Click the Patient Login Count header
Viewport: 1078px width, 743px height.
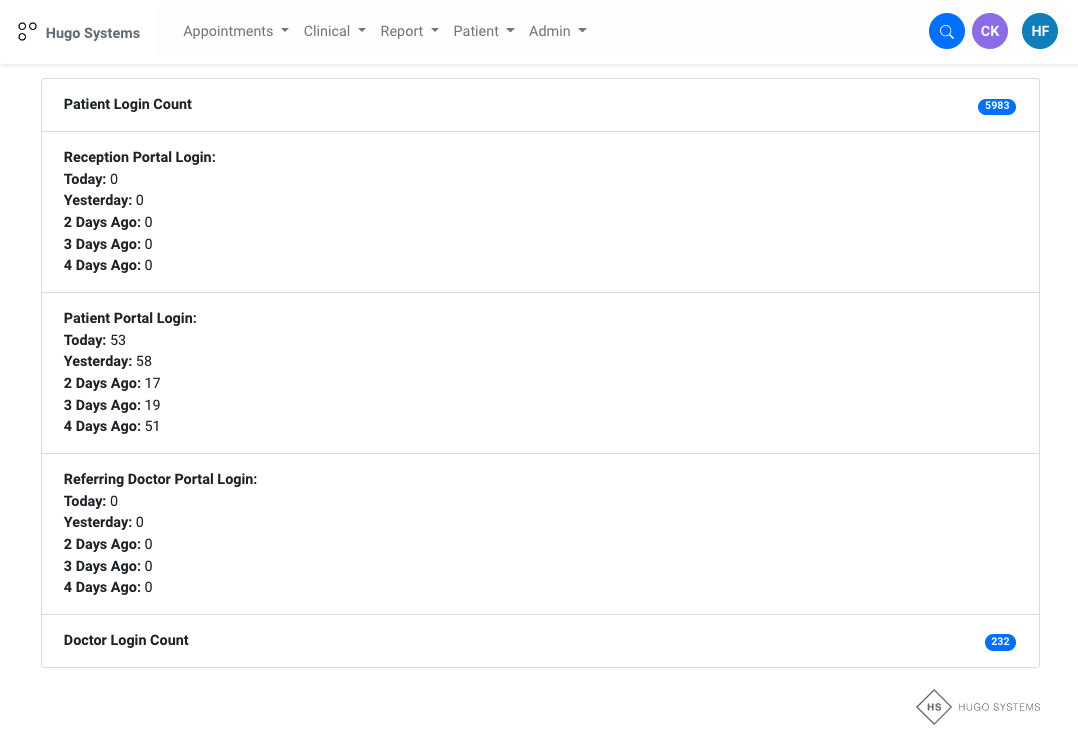[x=128, y=104]
